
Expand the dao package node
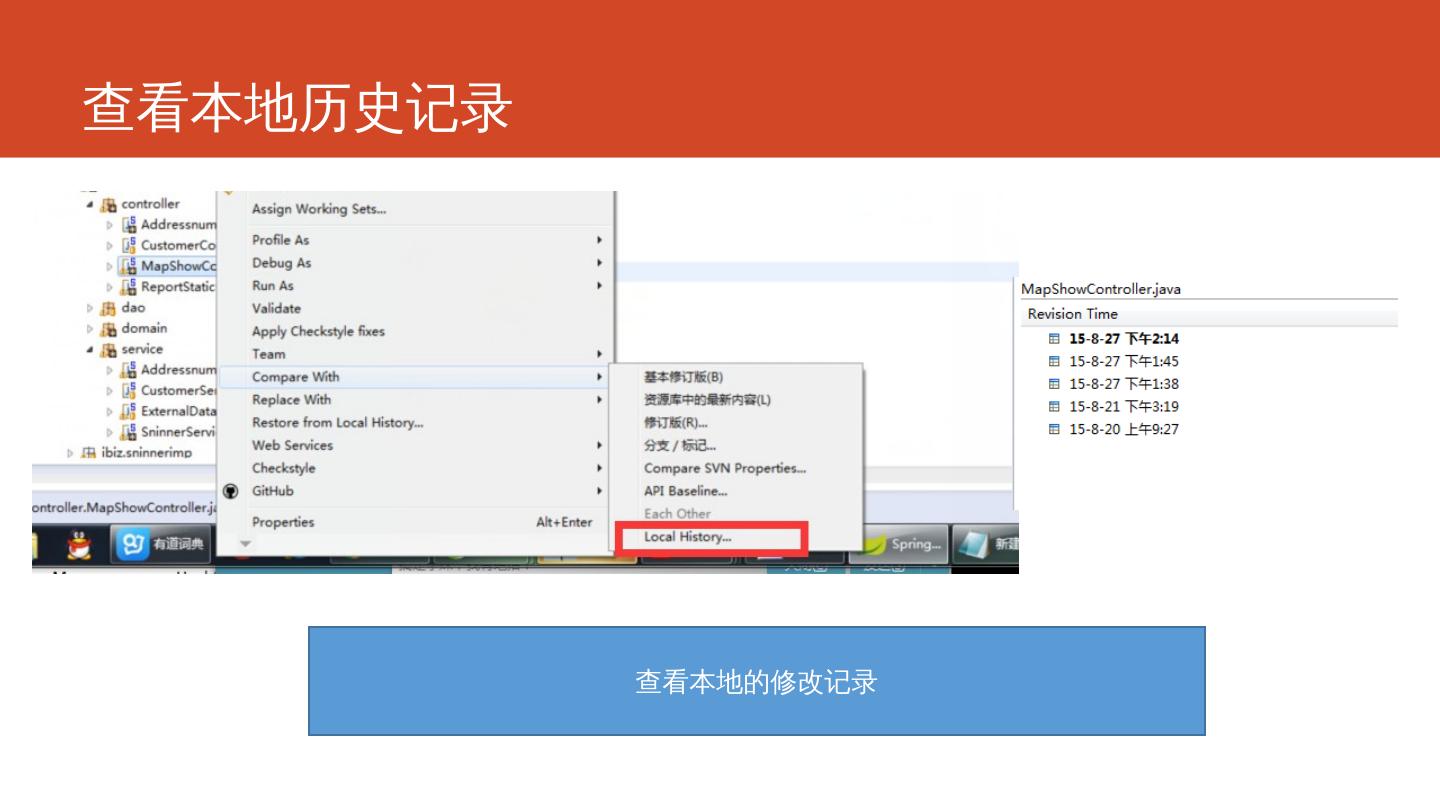[90, 308]
